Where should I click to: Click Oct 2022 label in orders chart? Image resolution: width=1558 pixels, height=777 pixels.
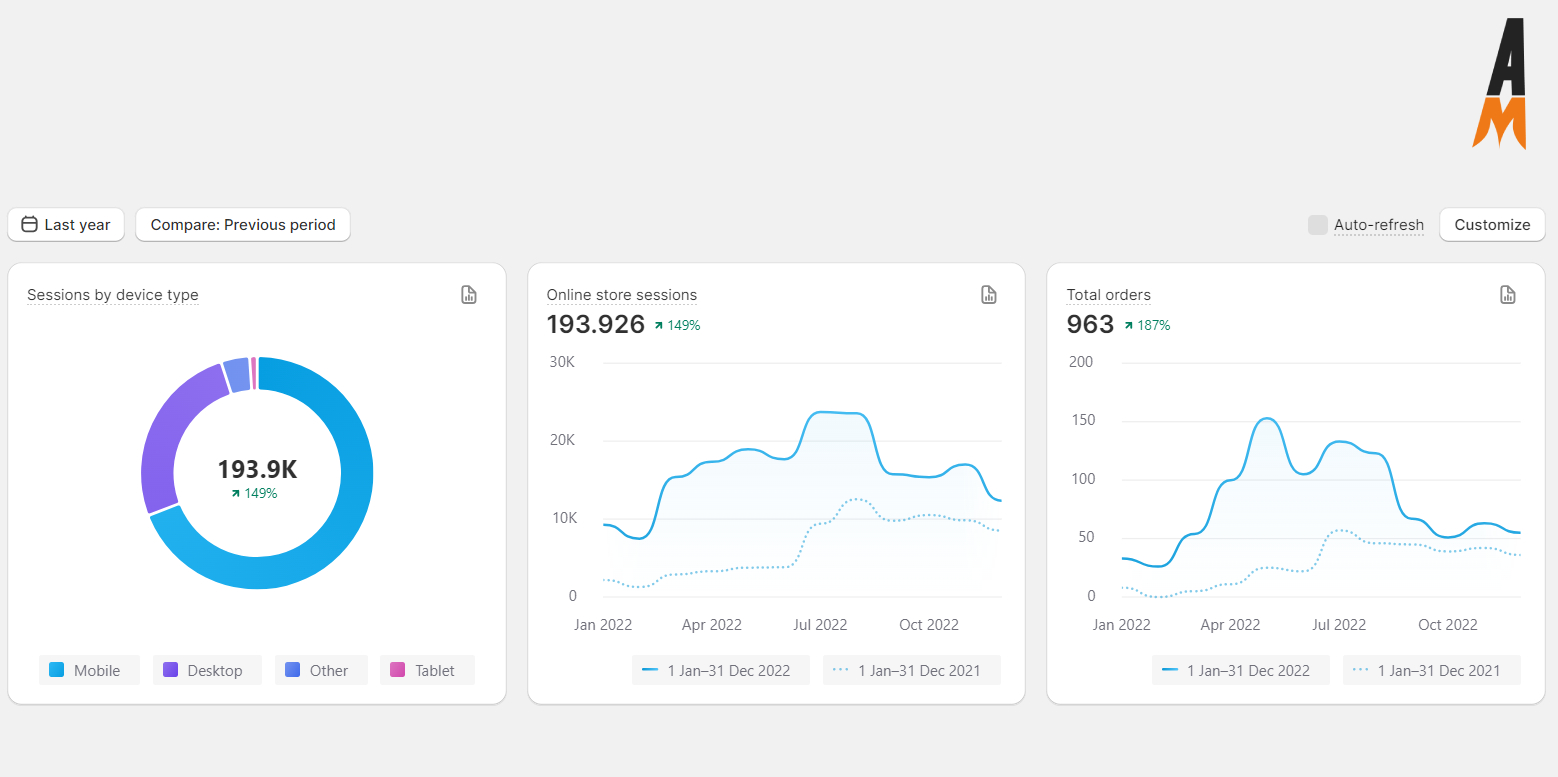(1448, 625)
